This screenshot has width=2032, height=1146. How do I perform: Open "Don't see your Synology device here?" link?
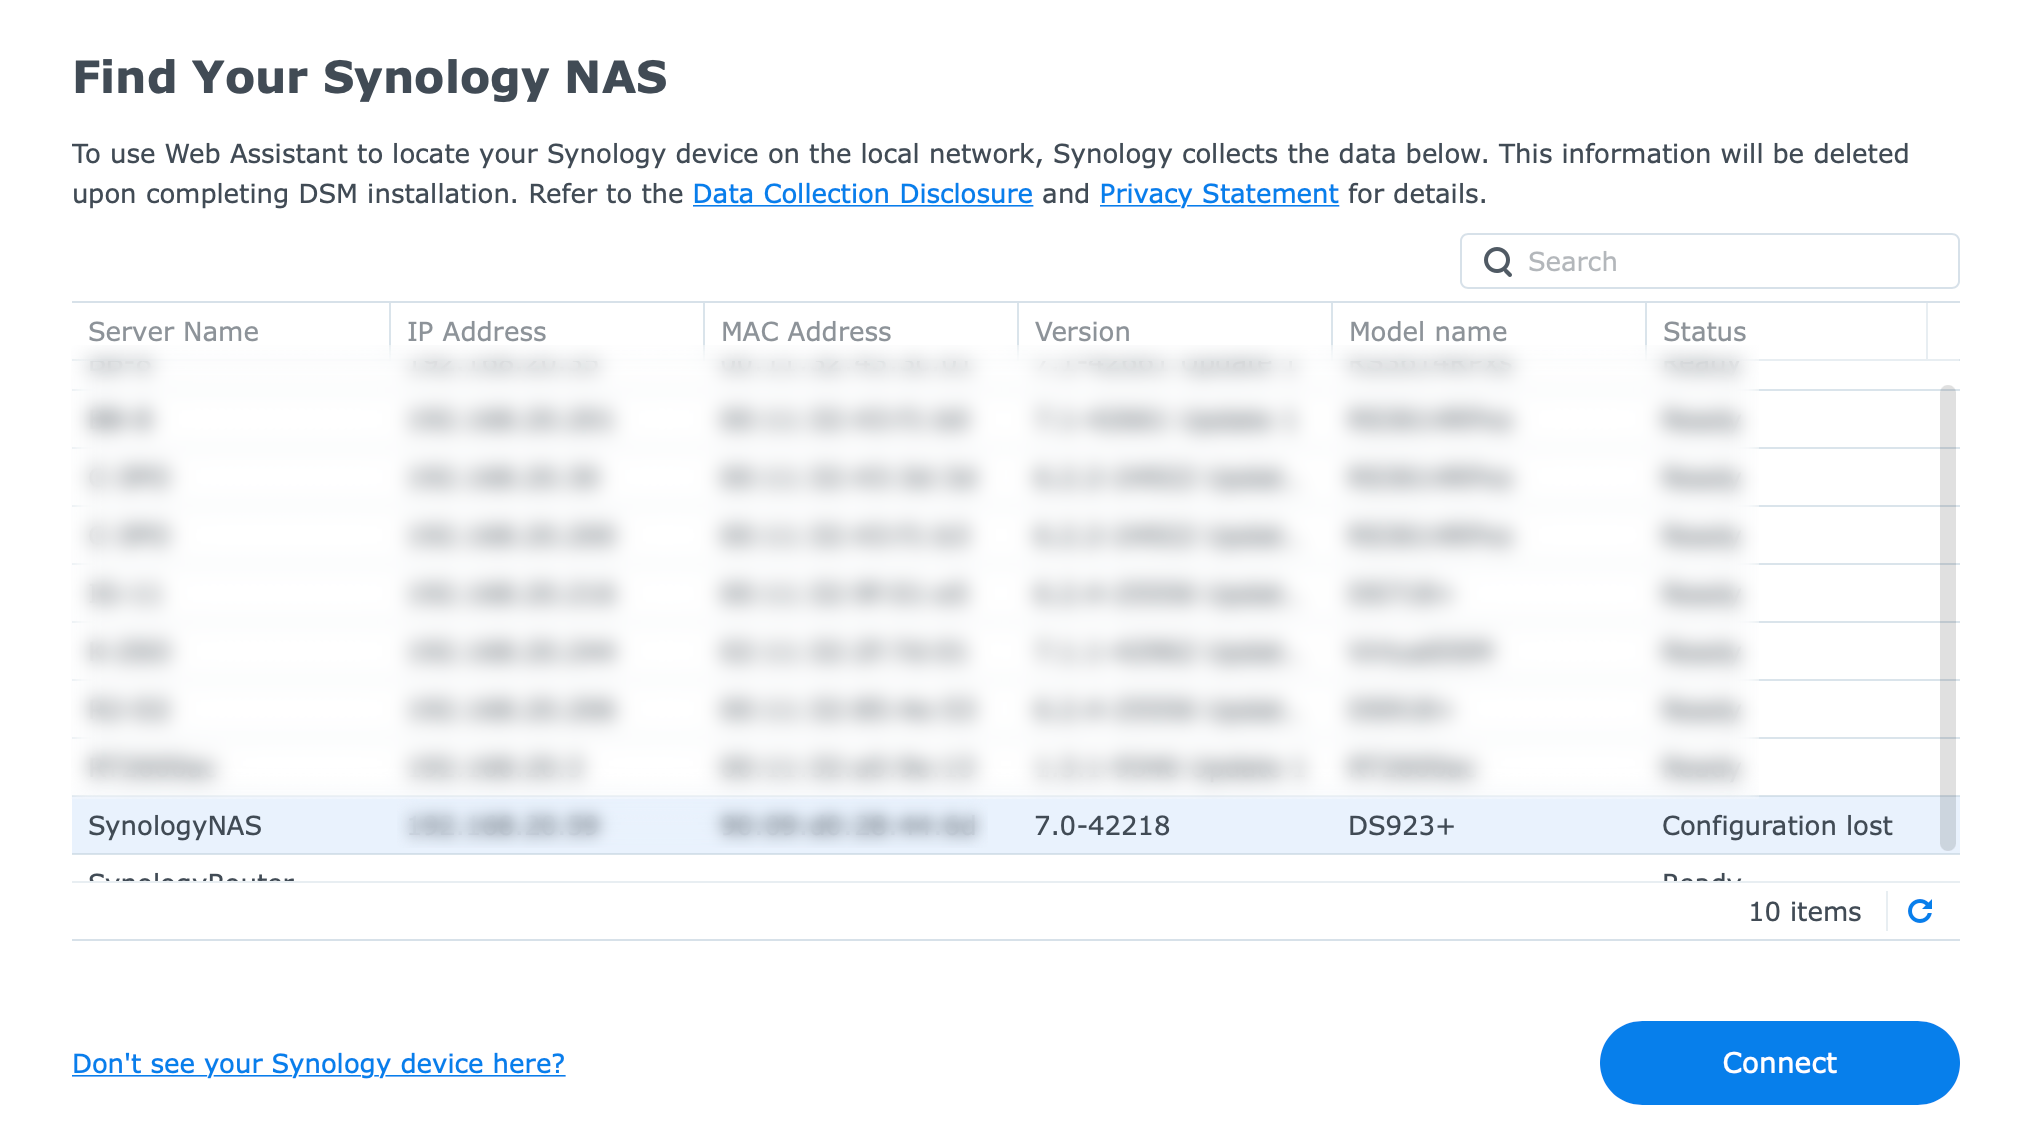(x=319, y=1063)
